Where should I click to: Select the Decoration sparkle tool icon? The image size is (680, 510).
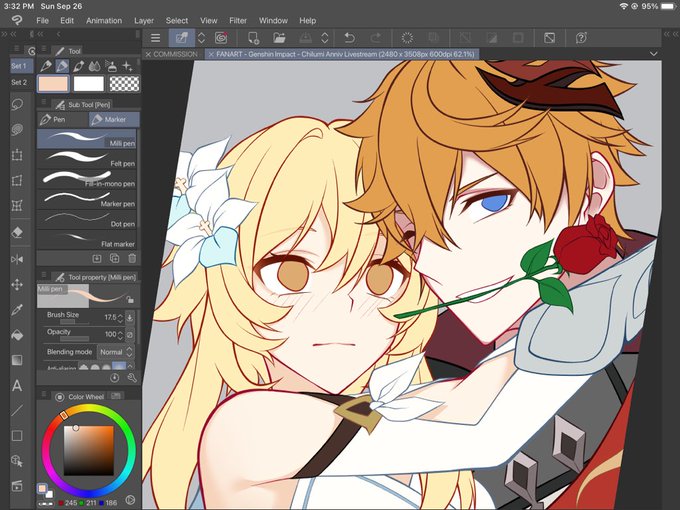[128, 66]
